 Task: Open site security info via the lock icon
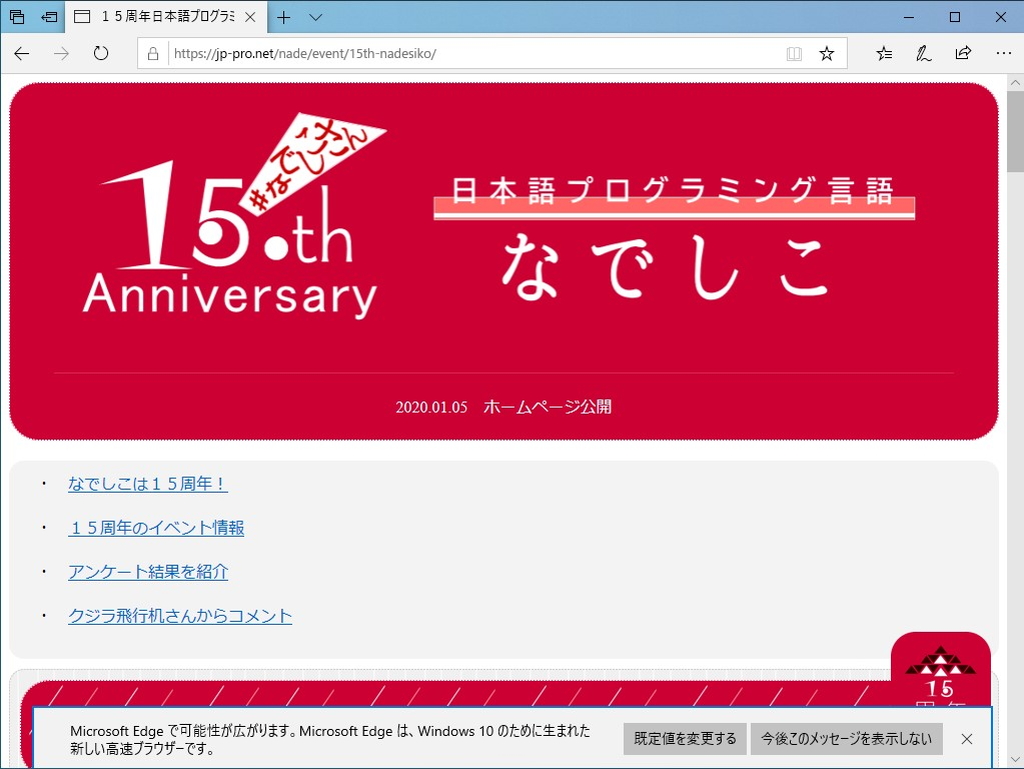151,53
